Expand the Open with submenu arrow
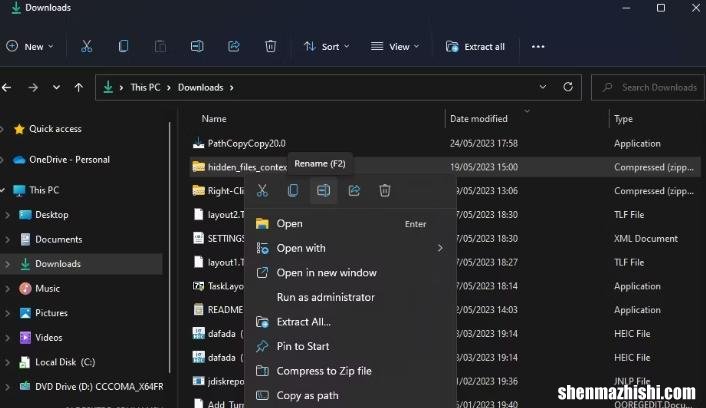This screenshot has height=408, width=706. point(440,248)
